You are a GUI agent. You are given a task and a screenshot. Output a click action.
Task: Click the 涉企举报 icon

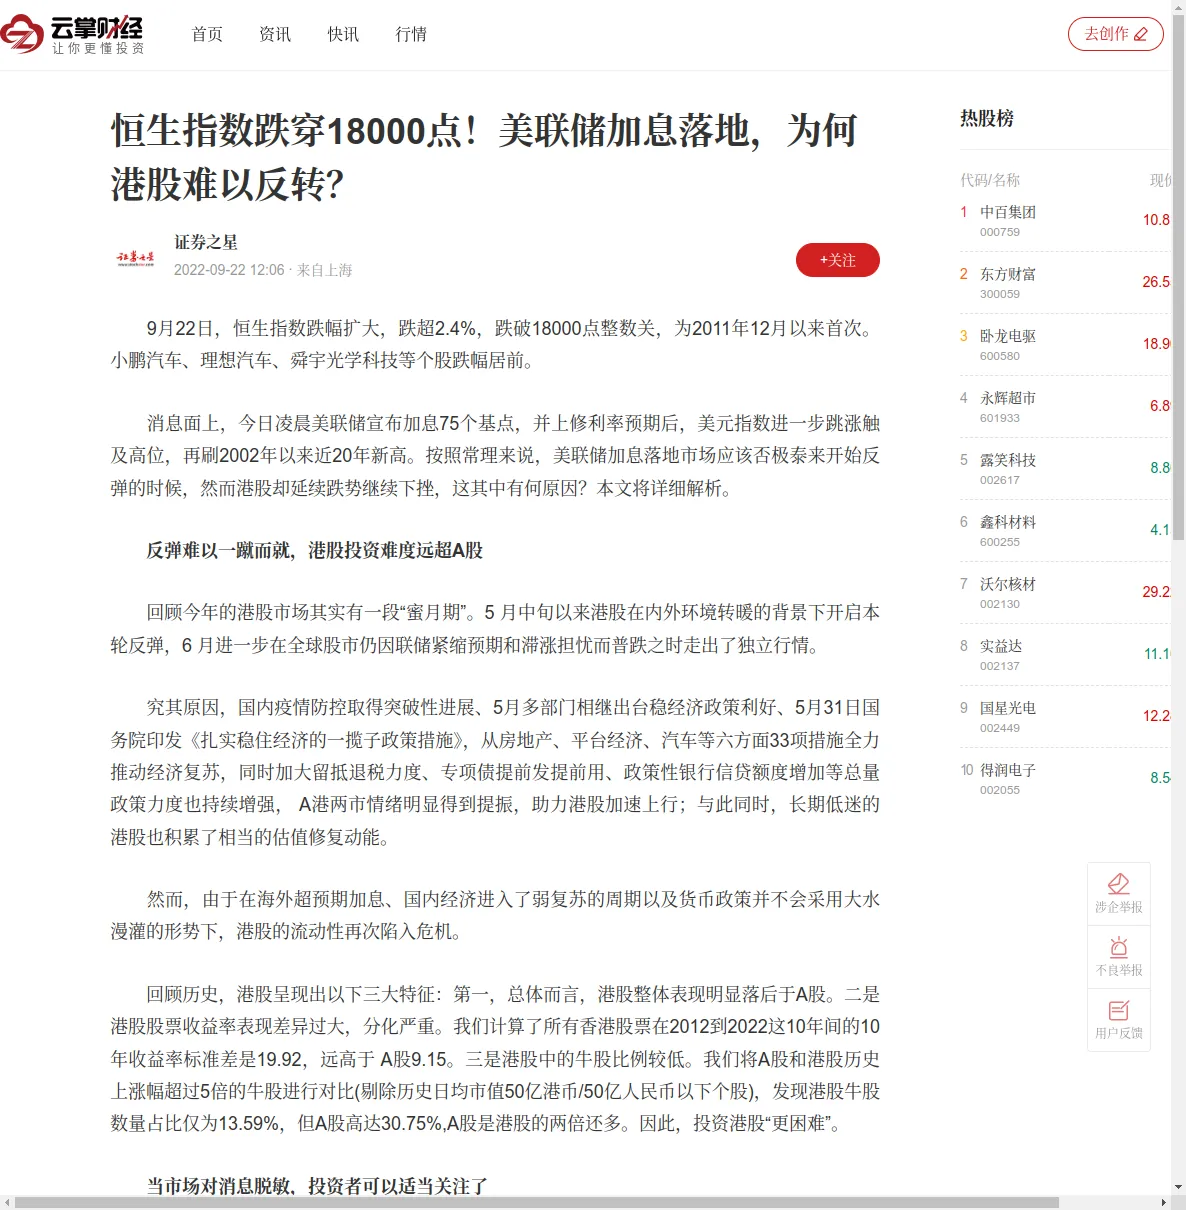pyautogui.click(x=1119, y=894)
